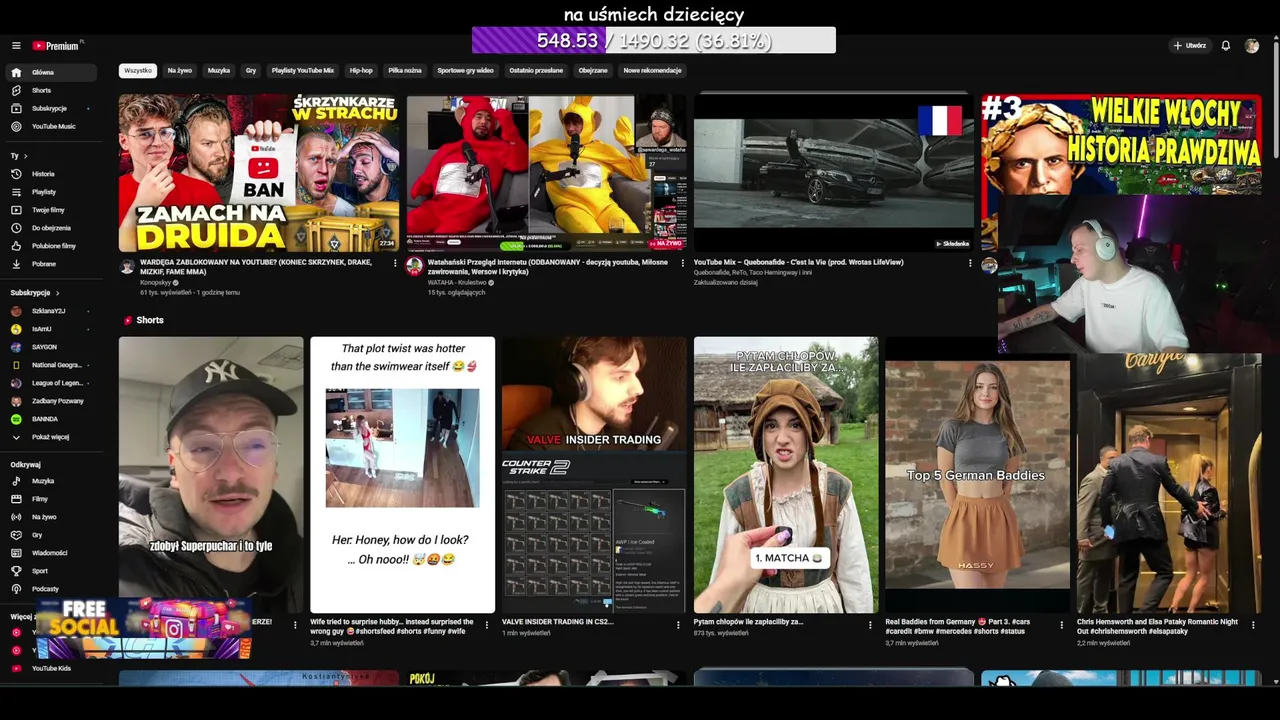Select the Muzyka filter chip
This screenshot has height=720, width=1280.
219,71
